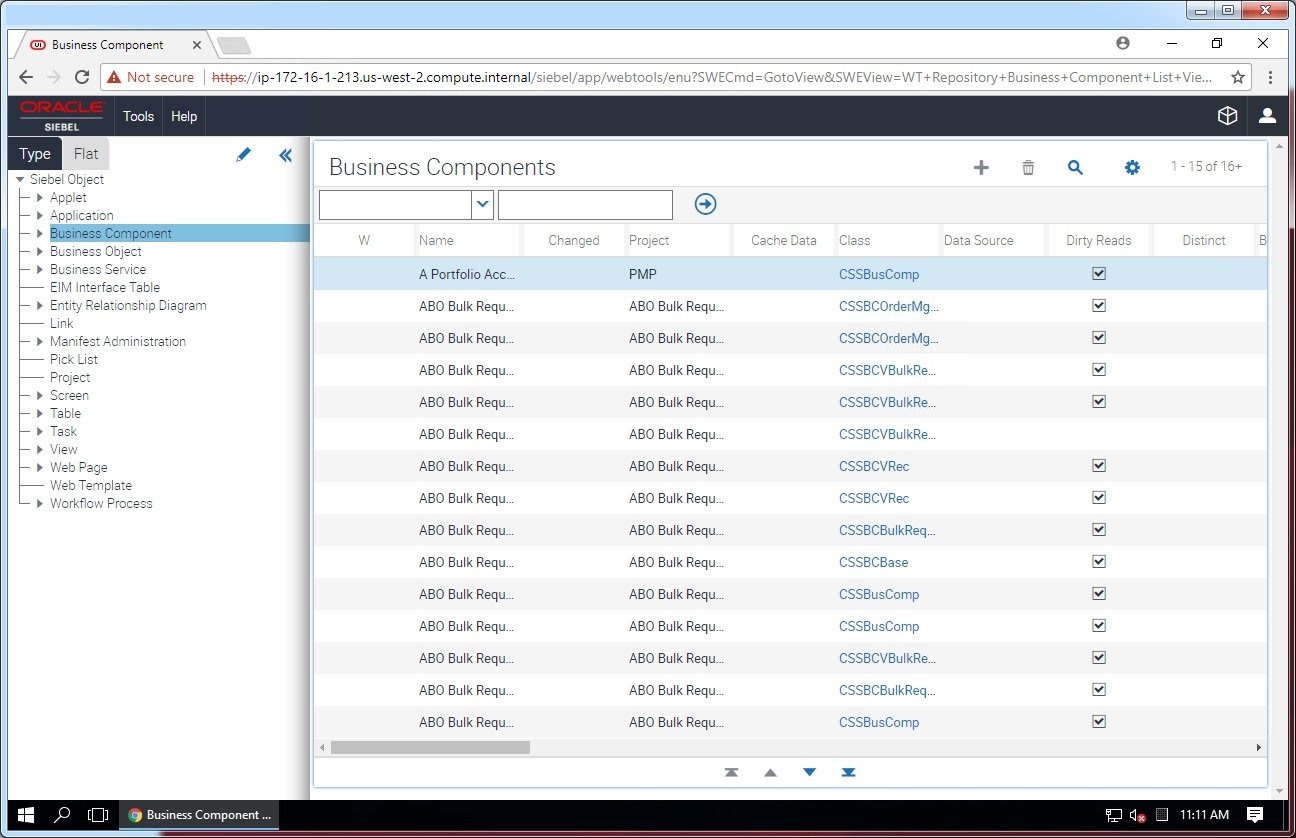
Task: Click the plus icon to add new record
Action: (981, 168)
